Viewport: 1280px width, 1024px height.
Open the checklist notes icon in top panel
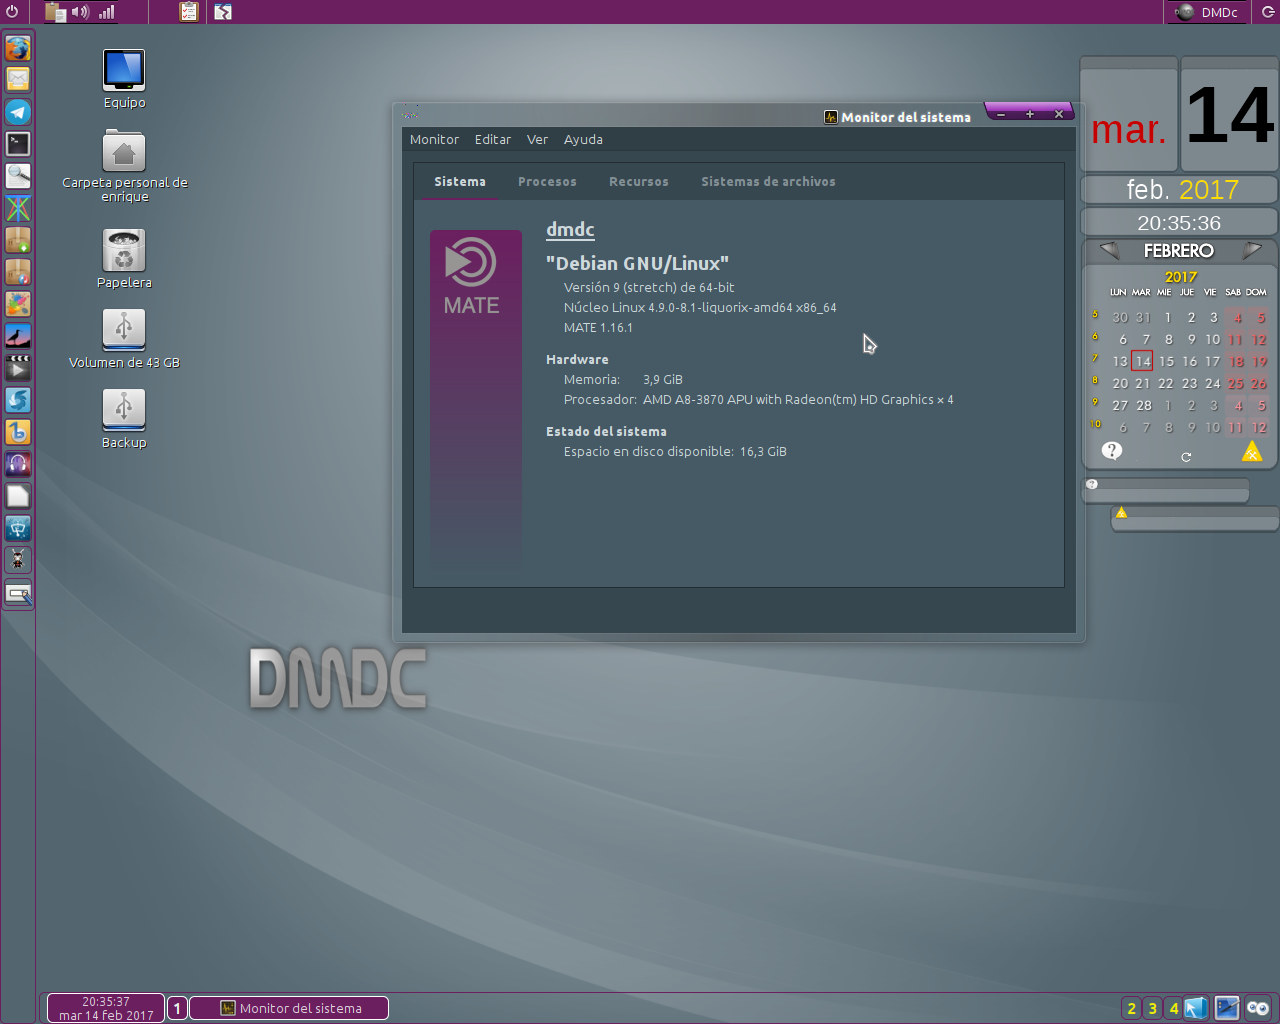(x=188, y=12)
